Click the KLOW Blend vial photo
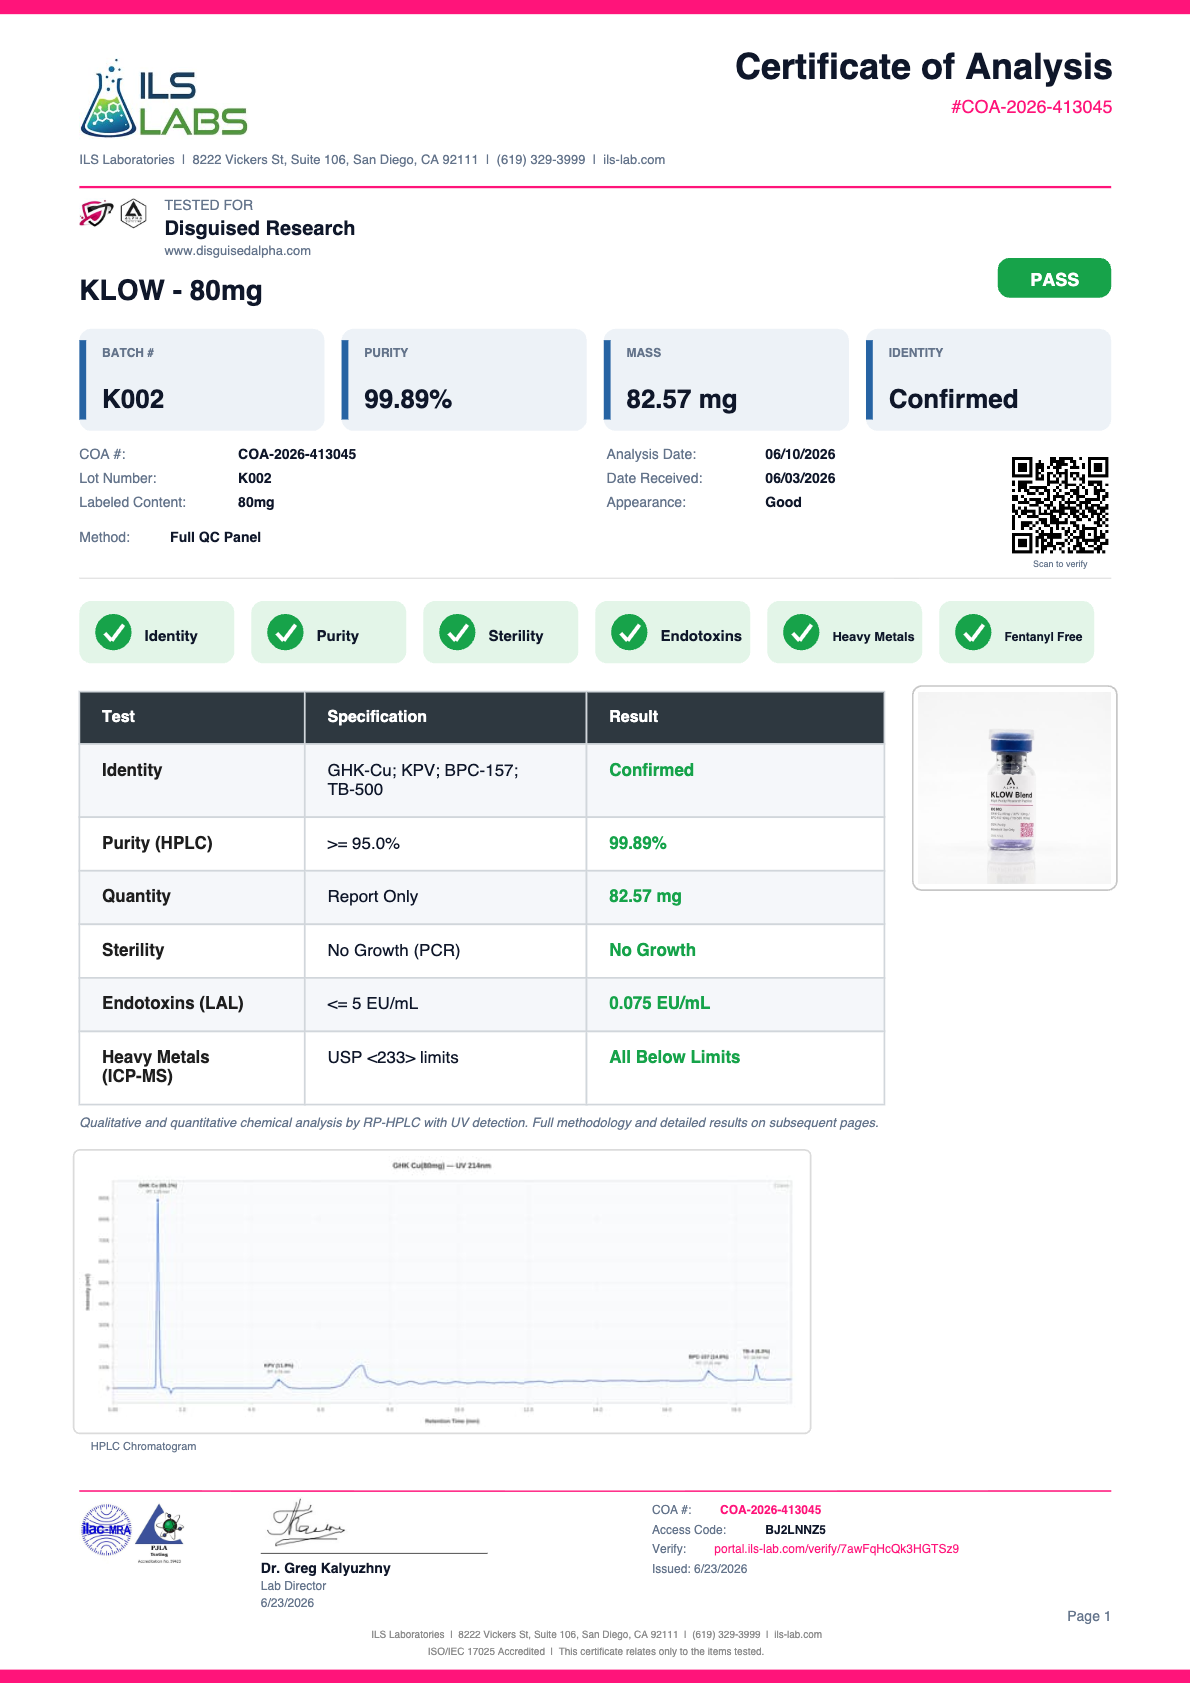The height and width of the screenshot is (1683, 1190). point(1014,788)
